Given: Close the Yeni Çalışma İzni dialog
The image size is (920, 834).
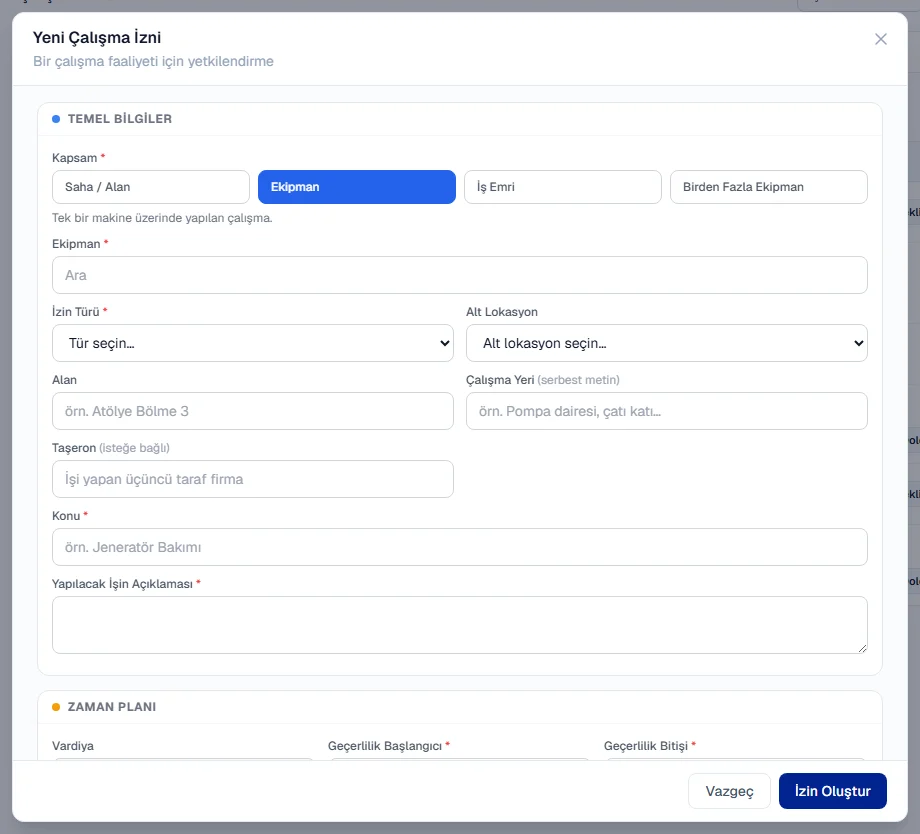Looking at the screenshot, I should pos(880,39).
